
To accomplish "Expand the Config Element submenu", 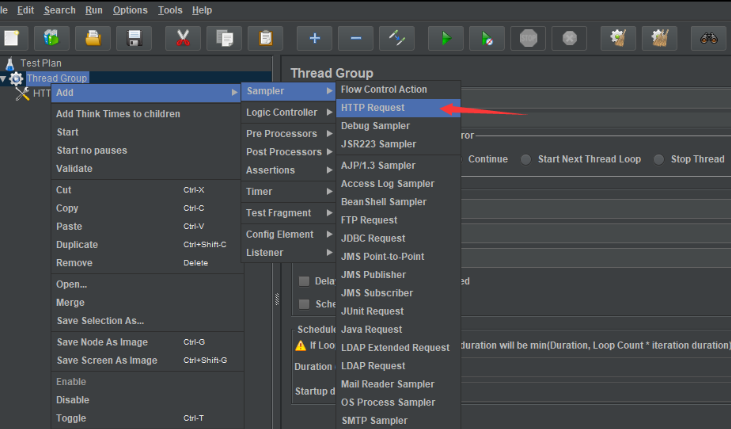I will point(289,235).
